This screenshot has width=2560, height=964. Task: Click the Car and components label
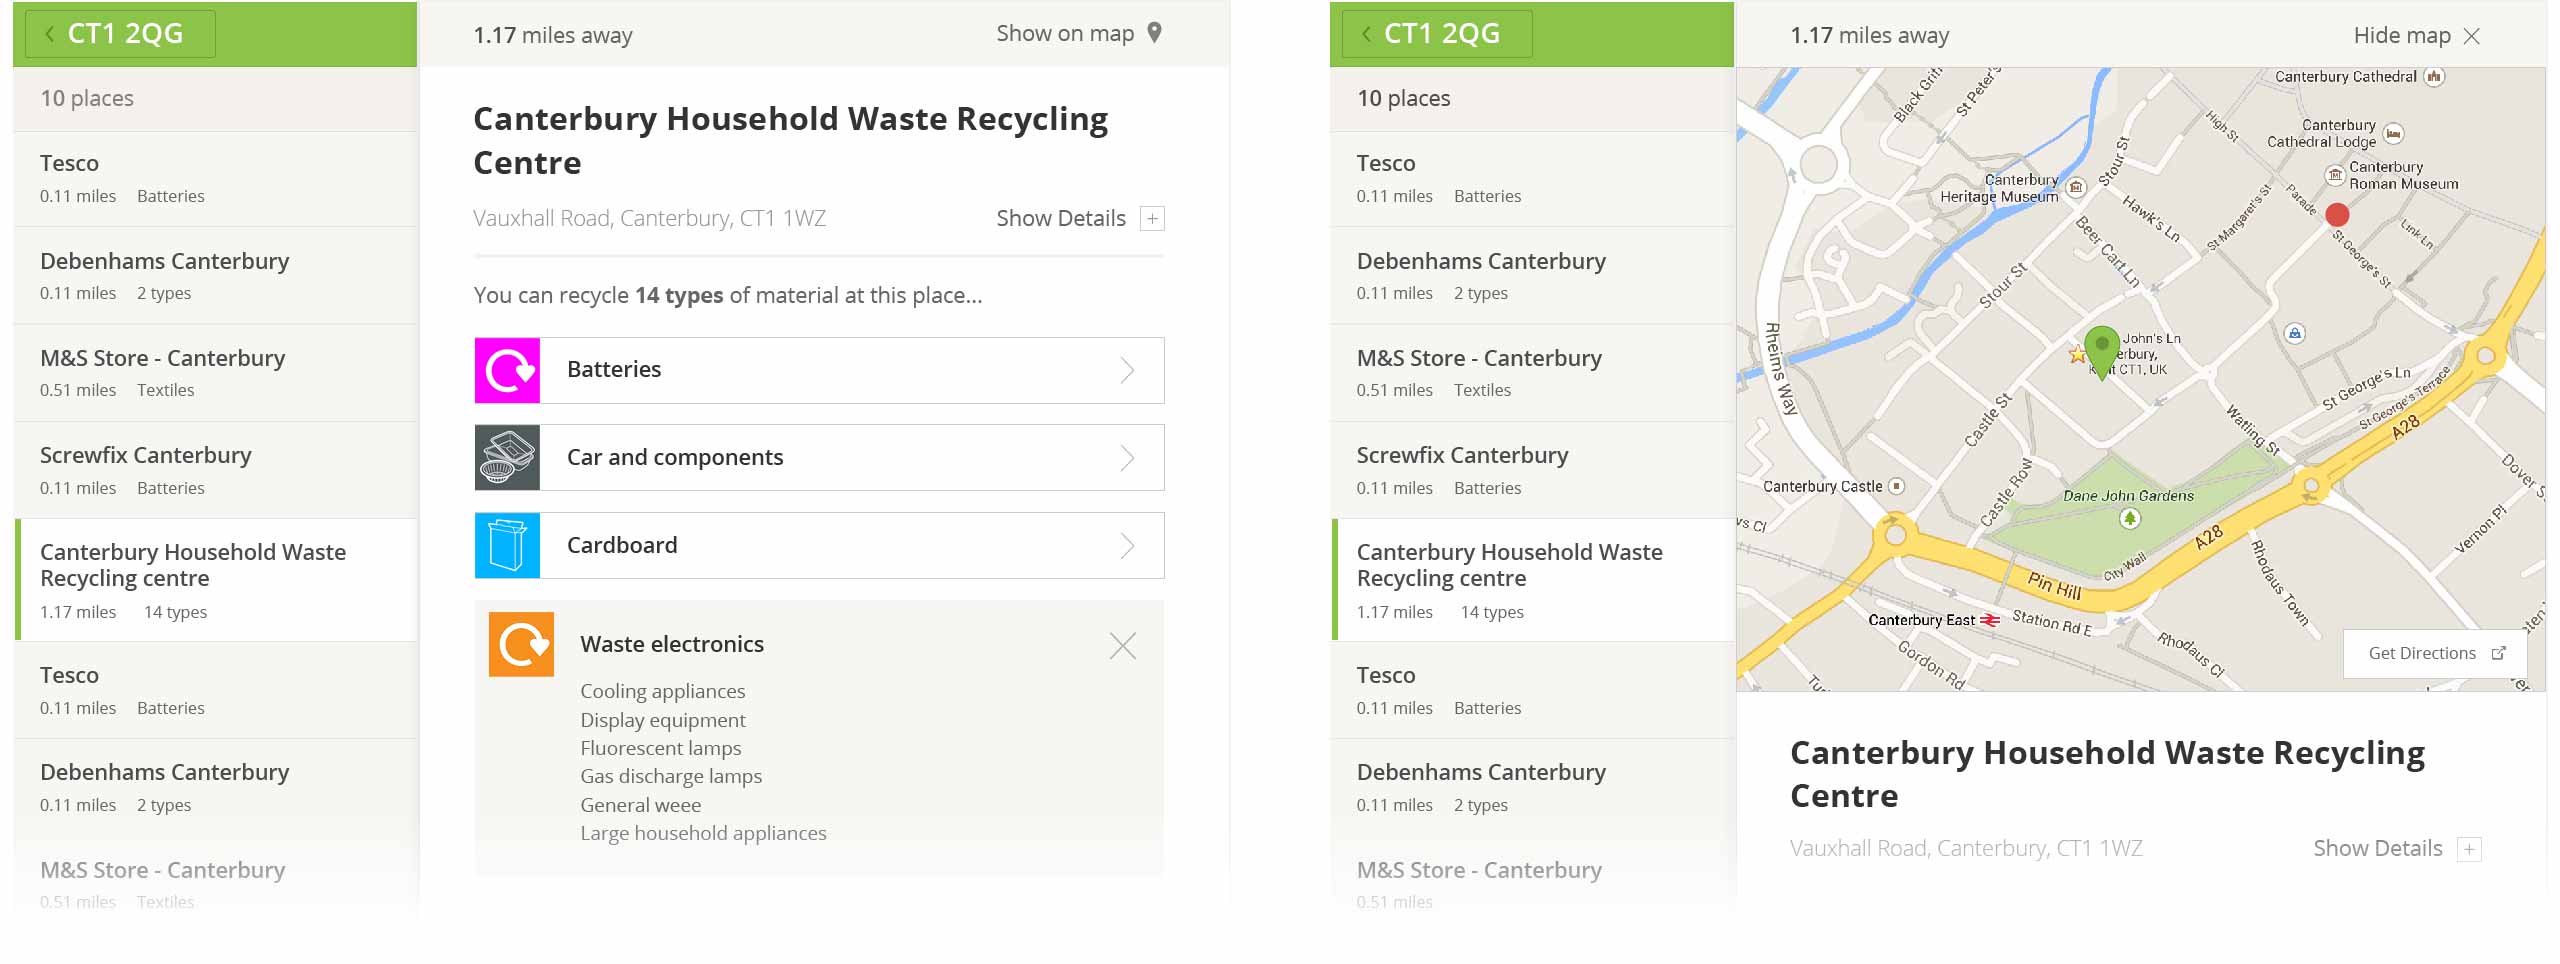[x=675, y=458]
